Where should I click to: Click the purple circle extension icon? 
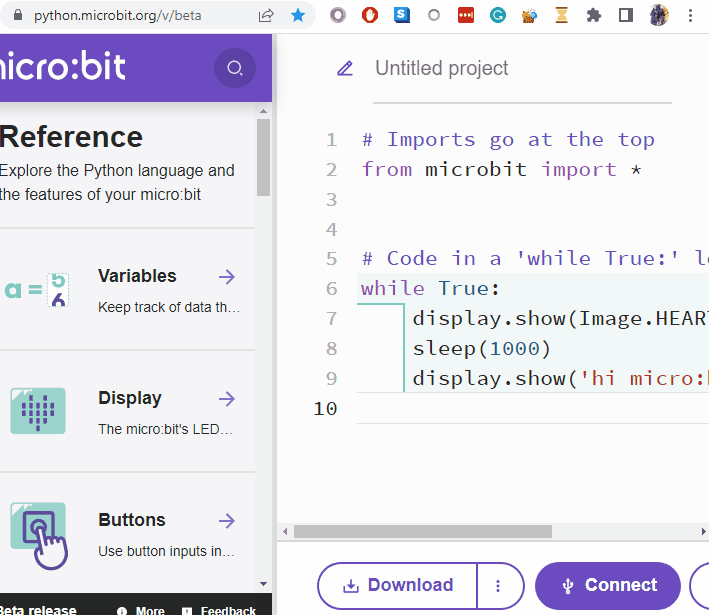(338, 15)
